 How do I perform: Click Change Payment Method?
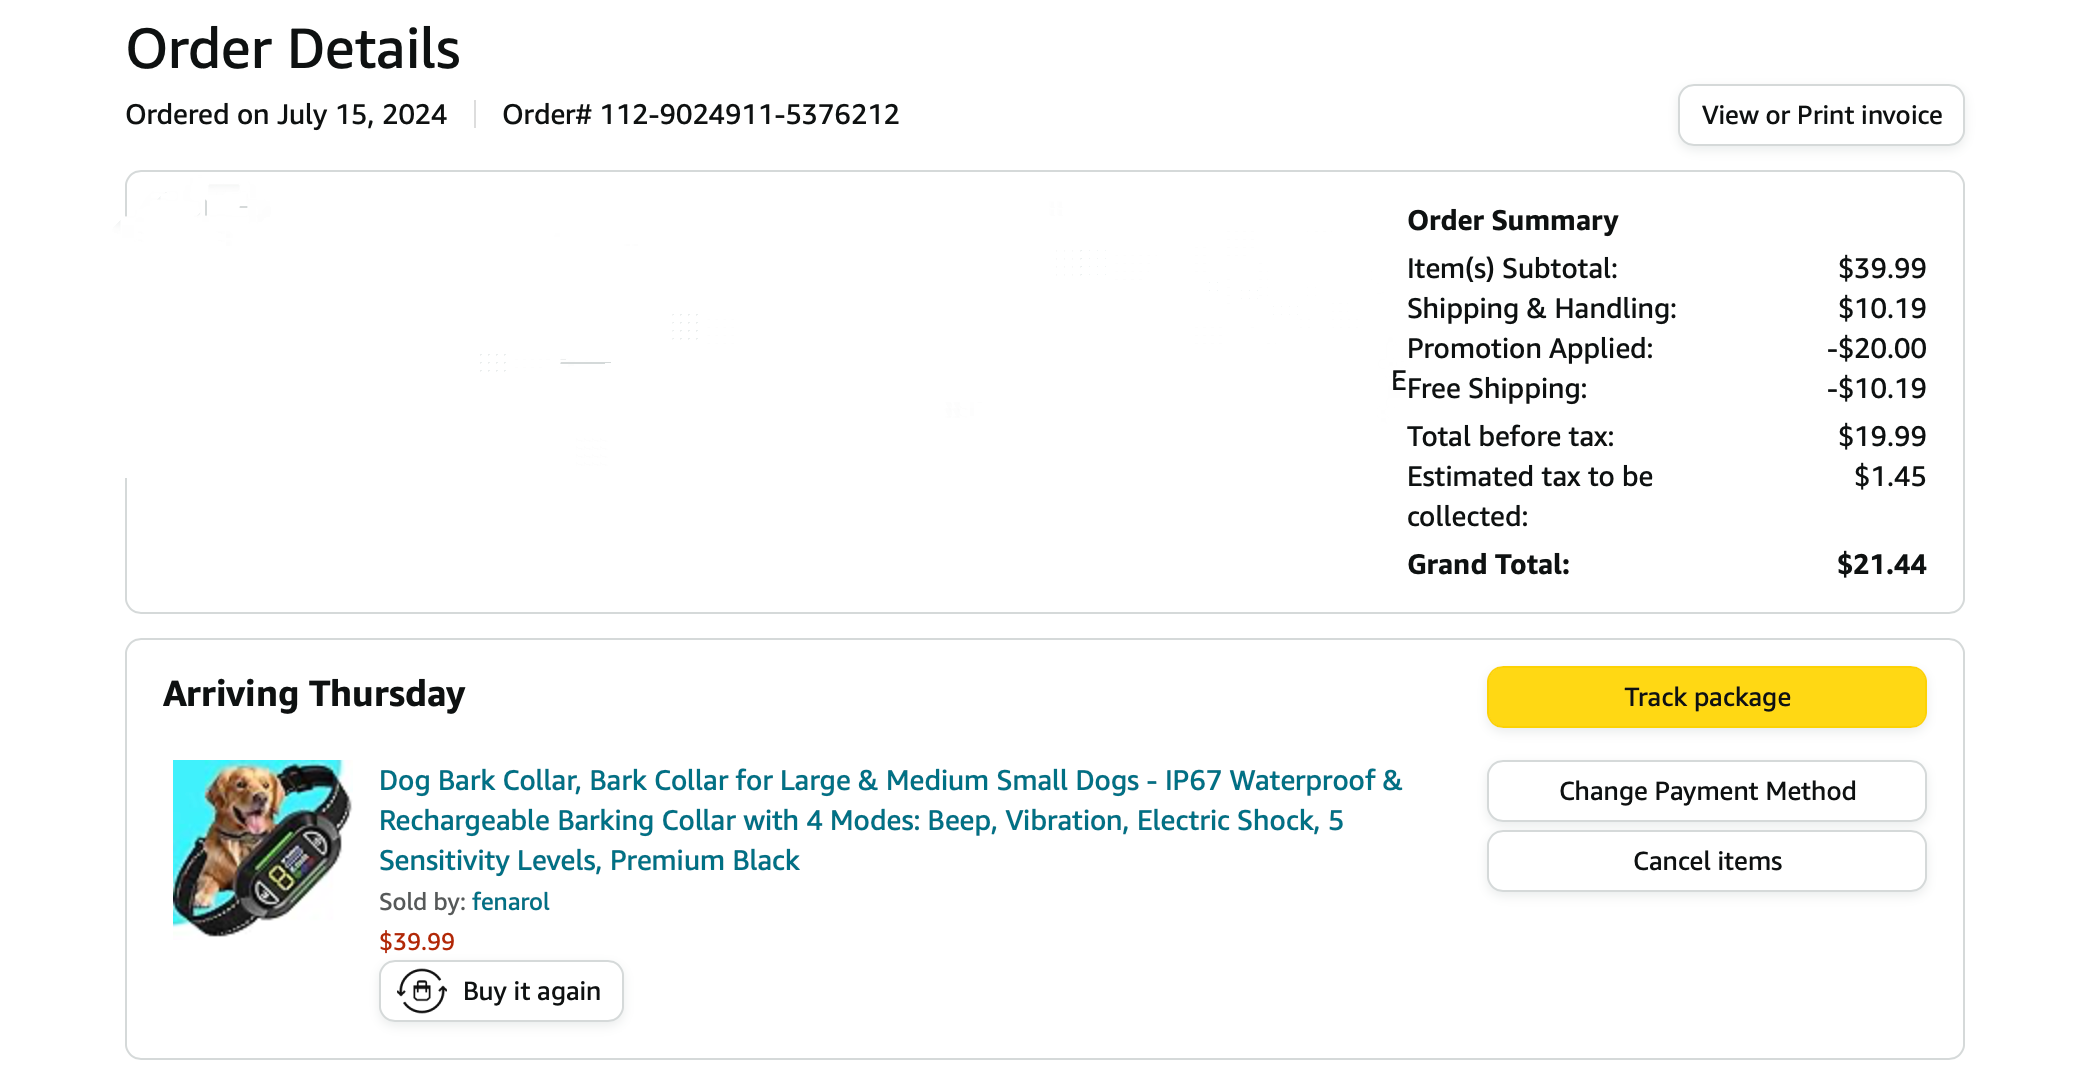tap(1706, 791)
